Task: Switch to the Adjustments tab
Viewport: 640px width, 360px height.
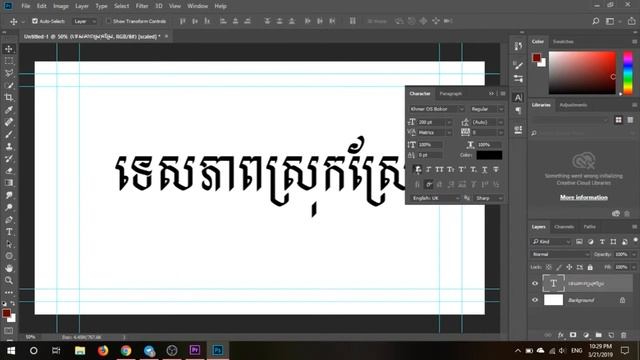Action: coord(573,105)
